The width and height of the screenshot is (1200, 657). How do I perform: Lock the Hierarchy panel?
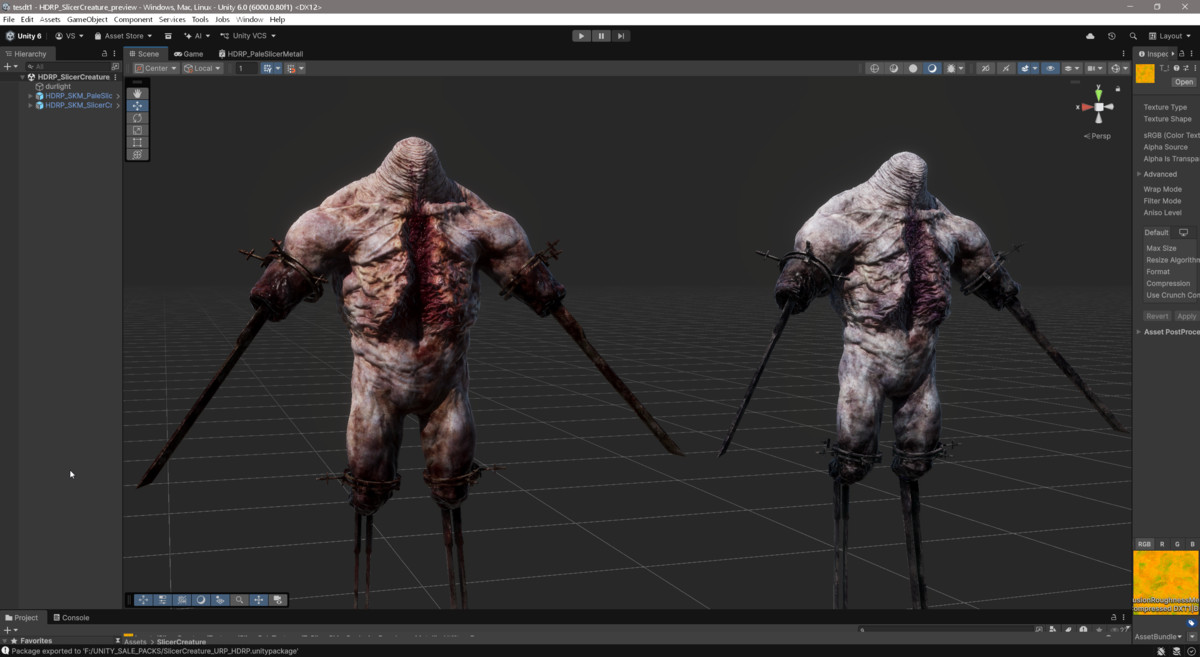point(104,54)
